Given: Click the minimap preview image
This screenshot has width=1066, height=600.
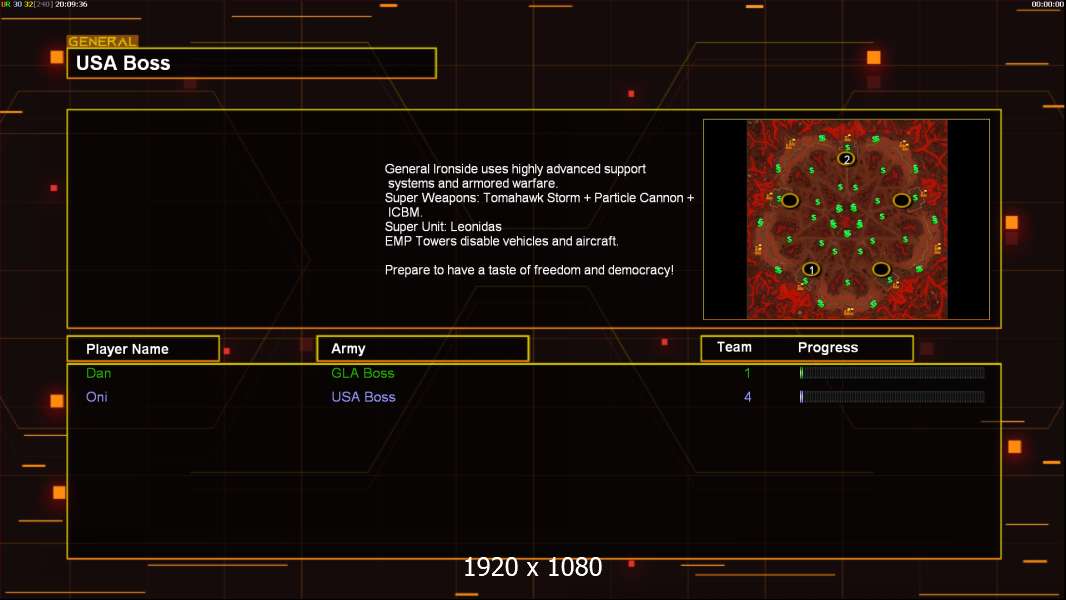Looking at the screenshot, I should [x=846, y=219].
